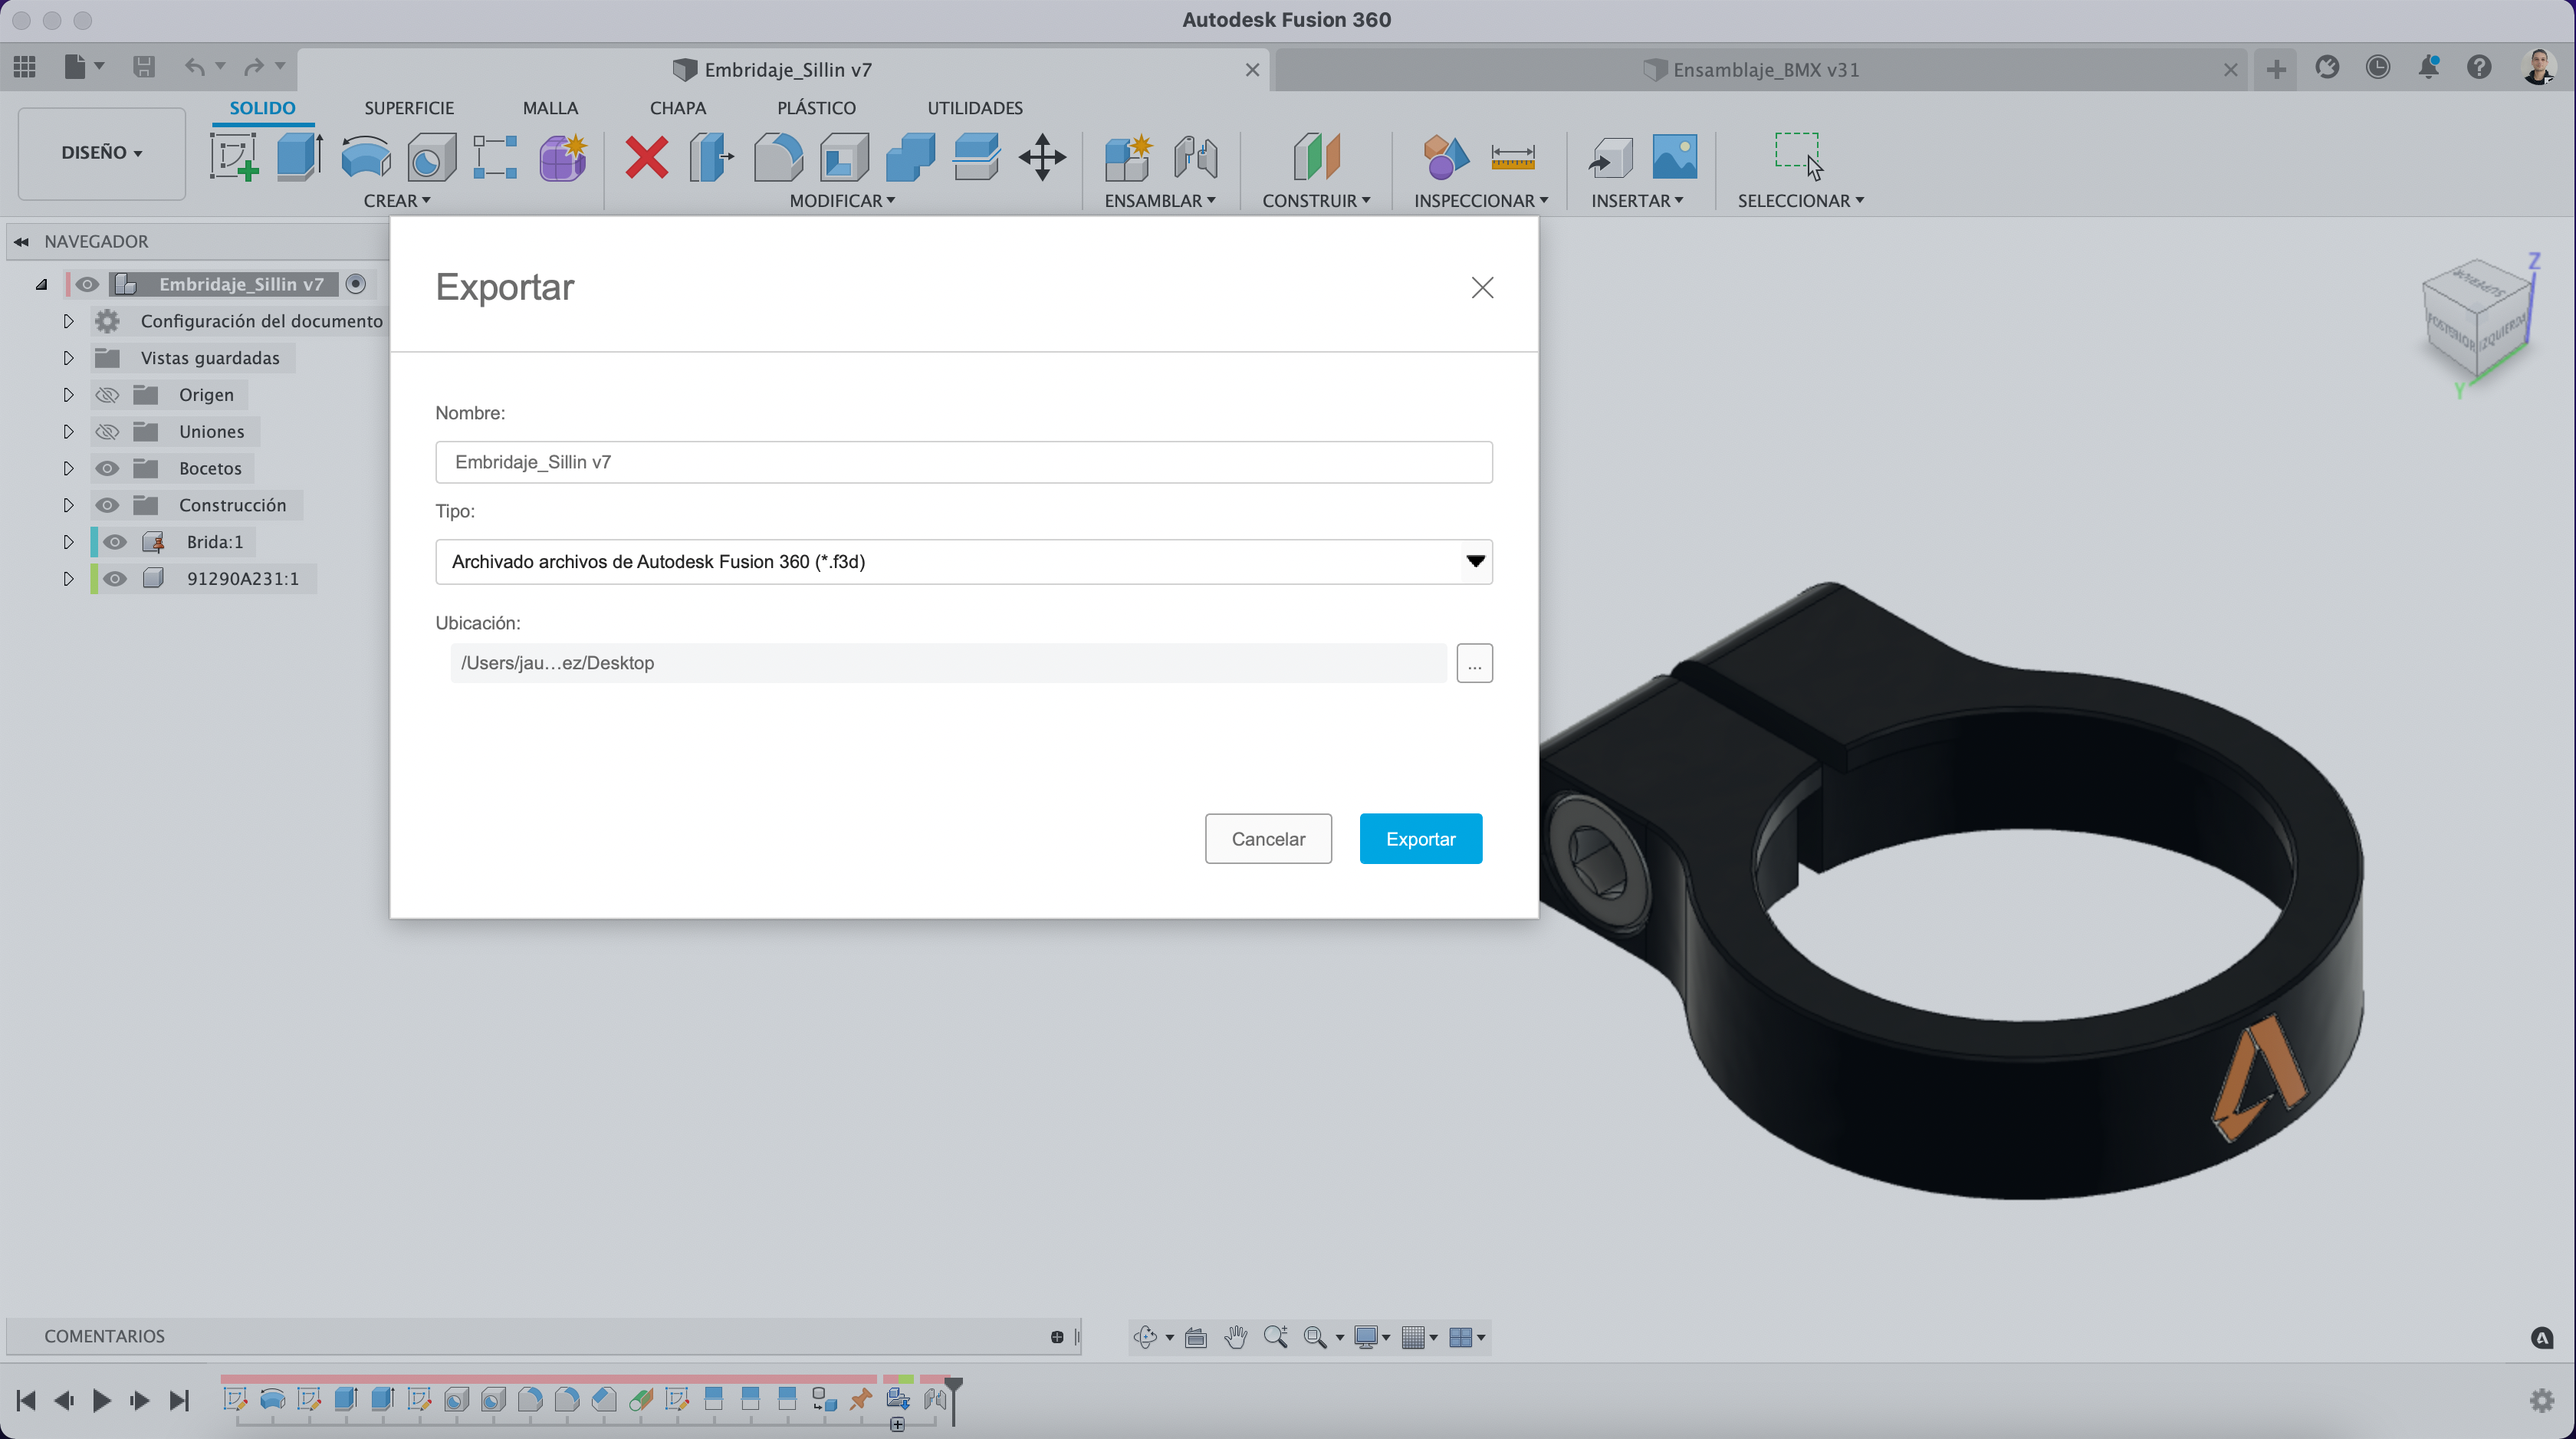Browse location with the ellipsis button
The image size is (2576, 1439).
pos(1474,663)
